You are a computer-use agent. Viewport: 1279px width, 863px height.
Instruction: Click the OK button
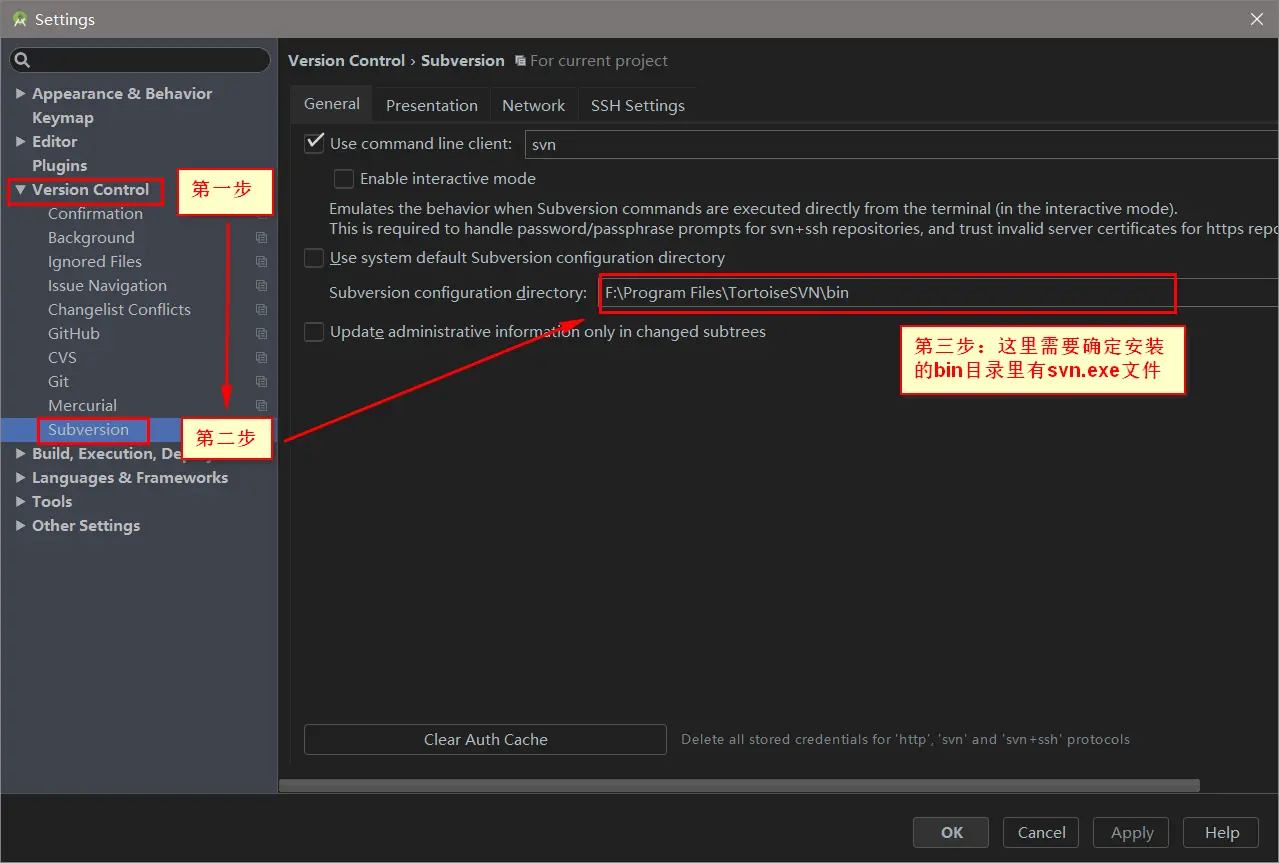pos(951,832)
